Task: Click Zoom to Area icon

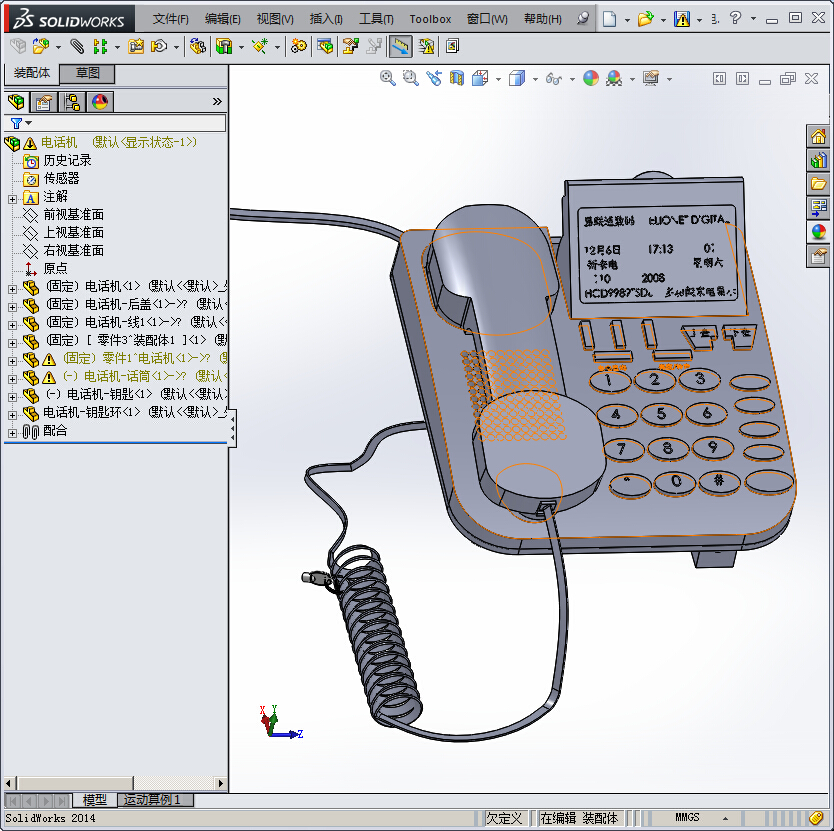Action: pyautogui.click(x=411, y=79)
